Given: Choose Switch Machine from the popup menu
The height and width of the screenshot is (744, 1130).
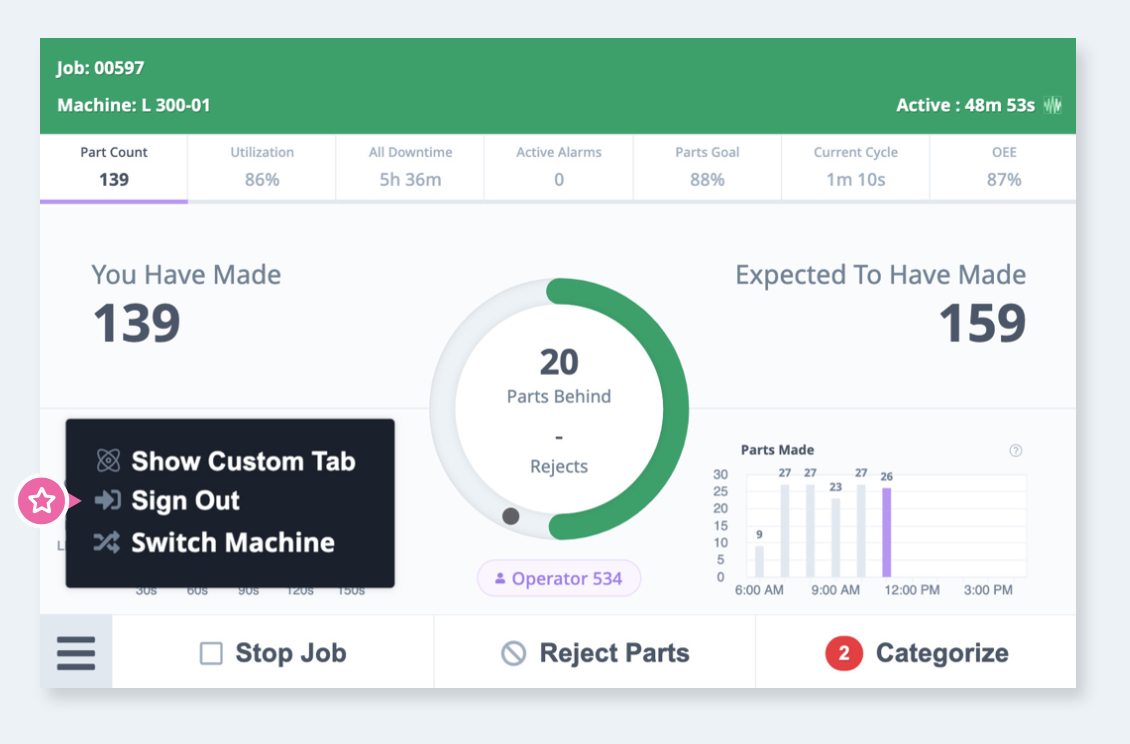Looking at the screenshot, I should tap(232, 543).
